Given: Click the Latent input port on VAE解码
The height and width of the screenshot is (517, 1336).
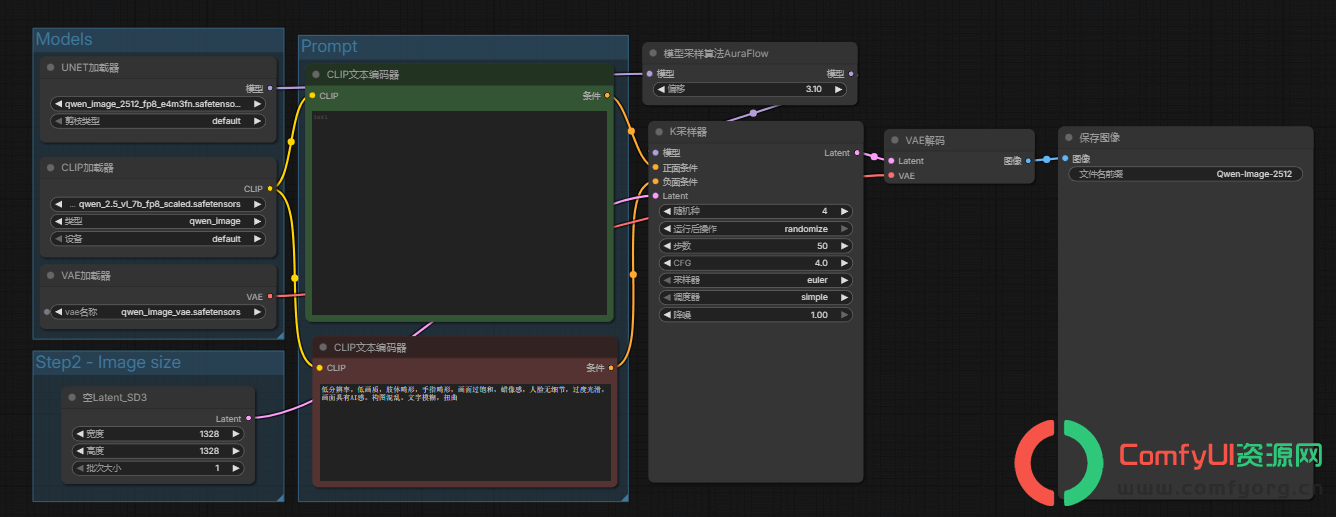Looking at the screenshot, I should click(891, 161).
